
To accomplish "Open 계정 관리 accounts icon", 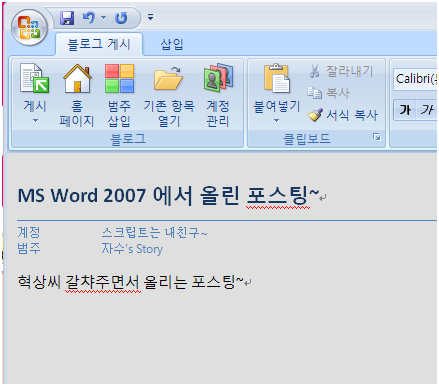I will pos(218,78).
